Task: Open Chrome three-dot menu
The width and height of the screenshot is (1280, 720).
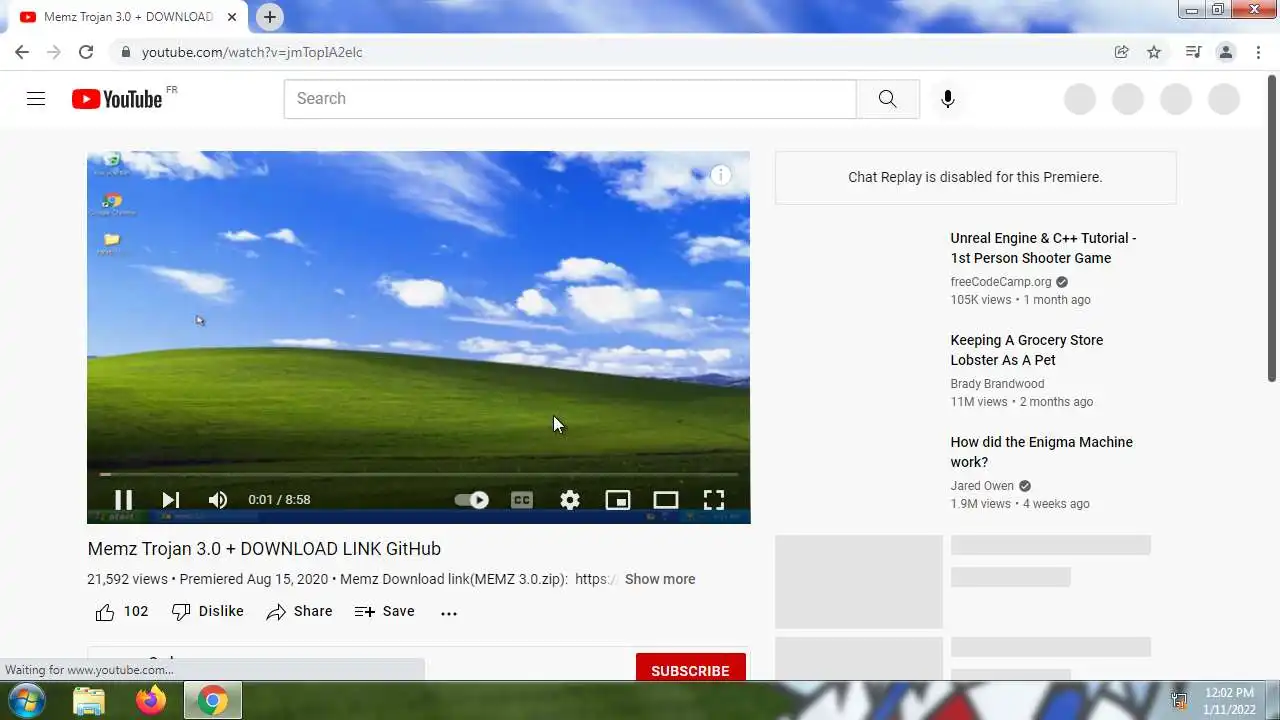Action: click(1258, 52)
